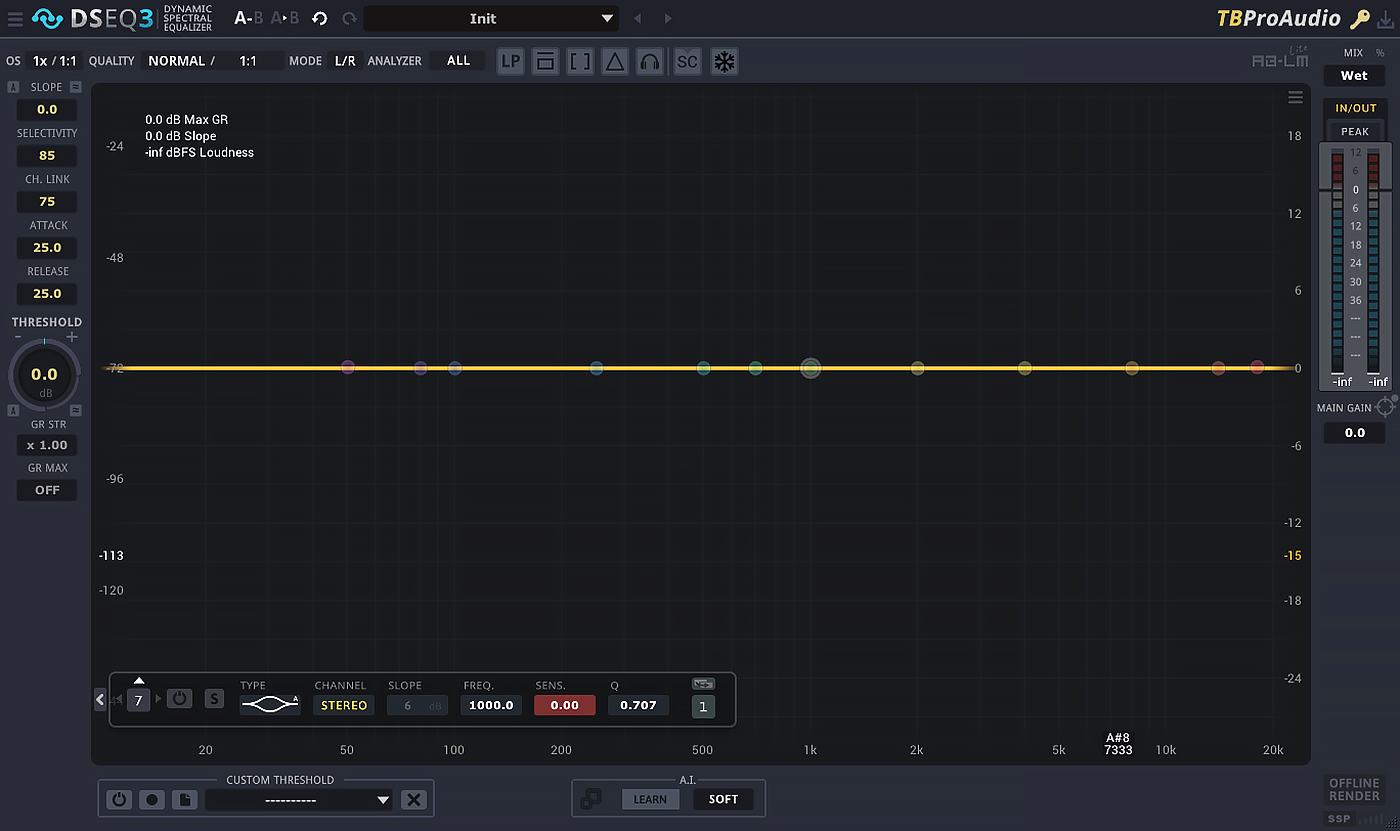1400x831 pixels.
Task: Click the license key icon
Action: [1359, 18]
